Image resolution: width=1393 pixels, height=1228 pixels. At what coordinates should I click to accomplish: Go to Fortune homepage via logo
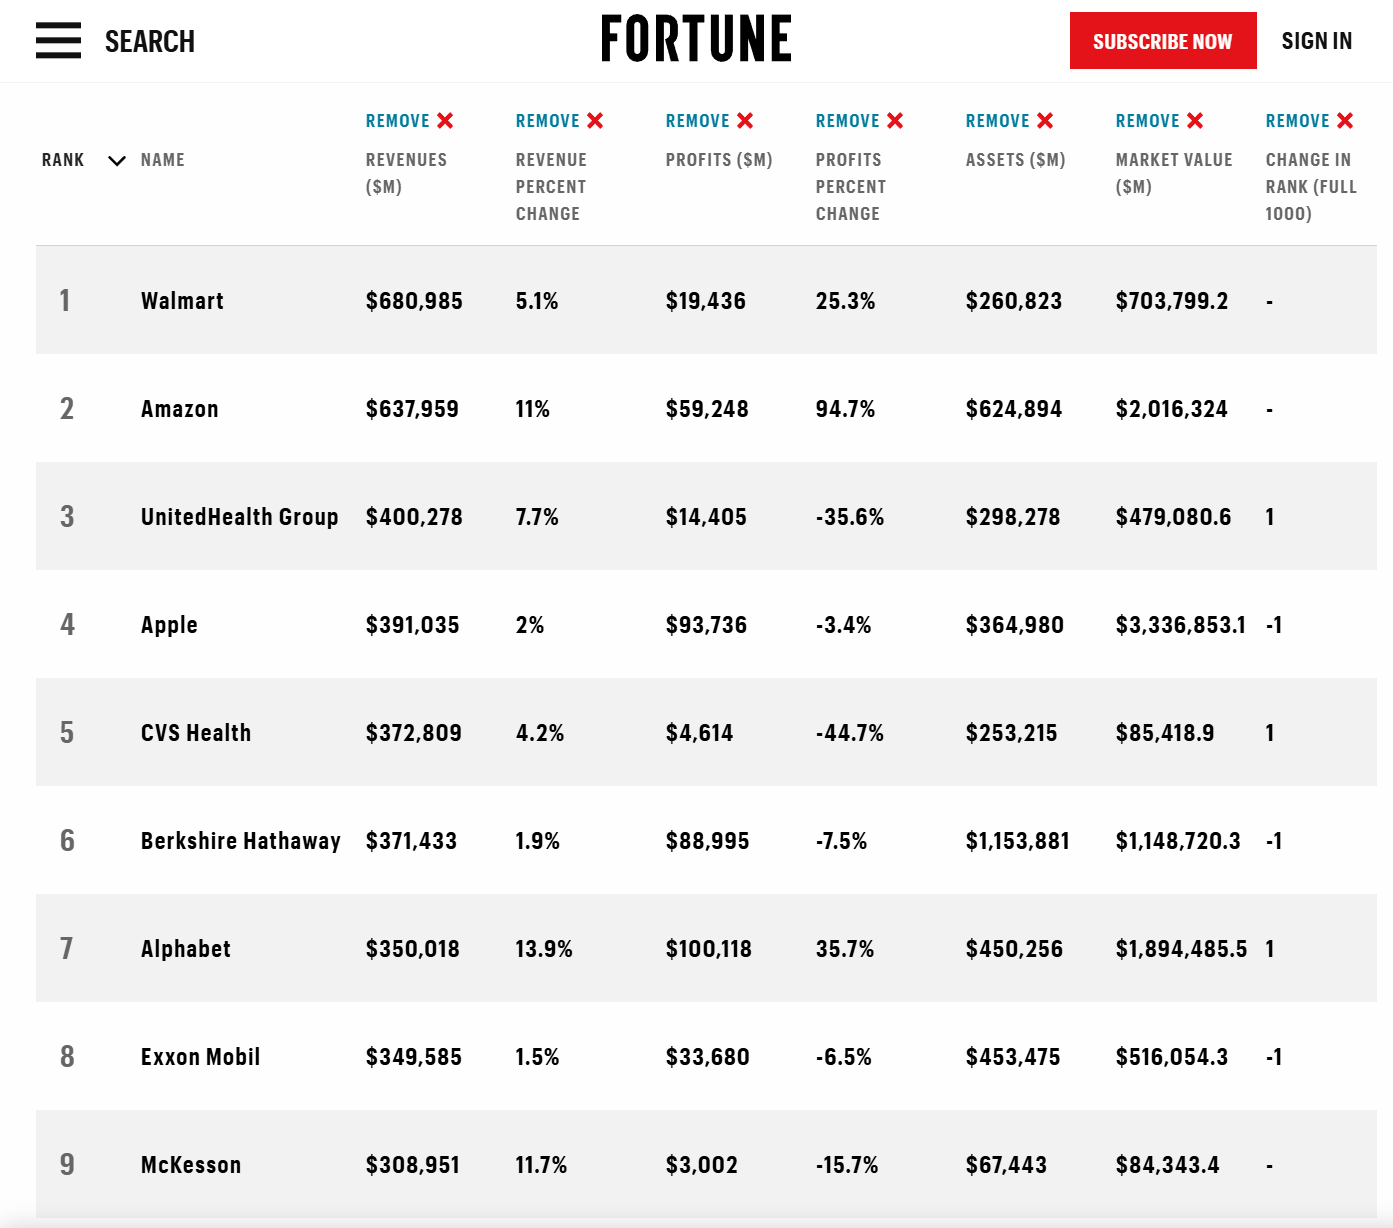(696, 39)
